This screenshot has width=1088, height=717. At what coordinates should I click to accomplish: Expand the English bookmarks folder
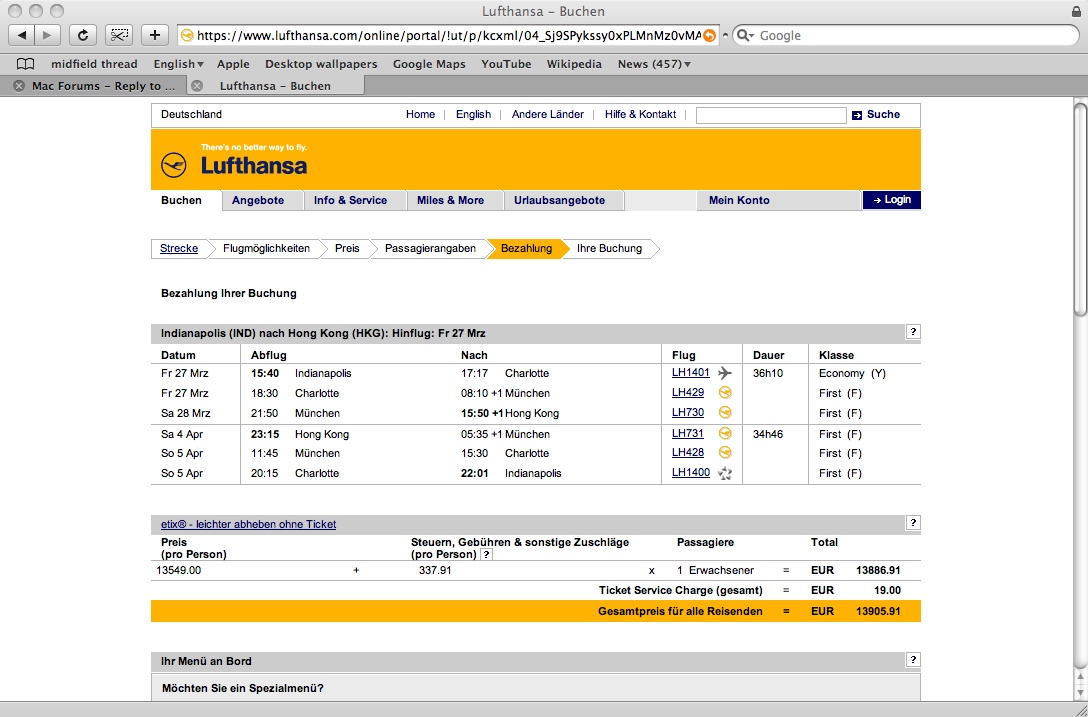(x=178, y=64)
